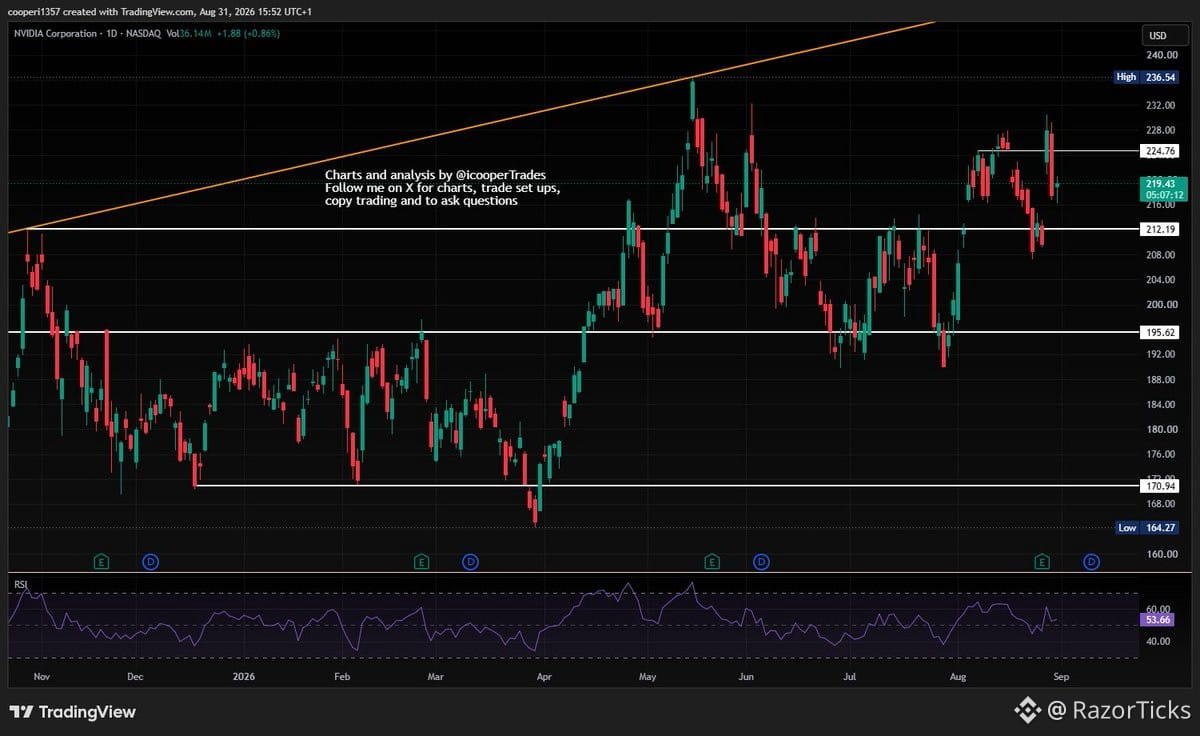The image size is (1200, 736).
Task: Click the earnings E marker in late August
Action: tap(1043, 562)
